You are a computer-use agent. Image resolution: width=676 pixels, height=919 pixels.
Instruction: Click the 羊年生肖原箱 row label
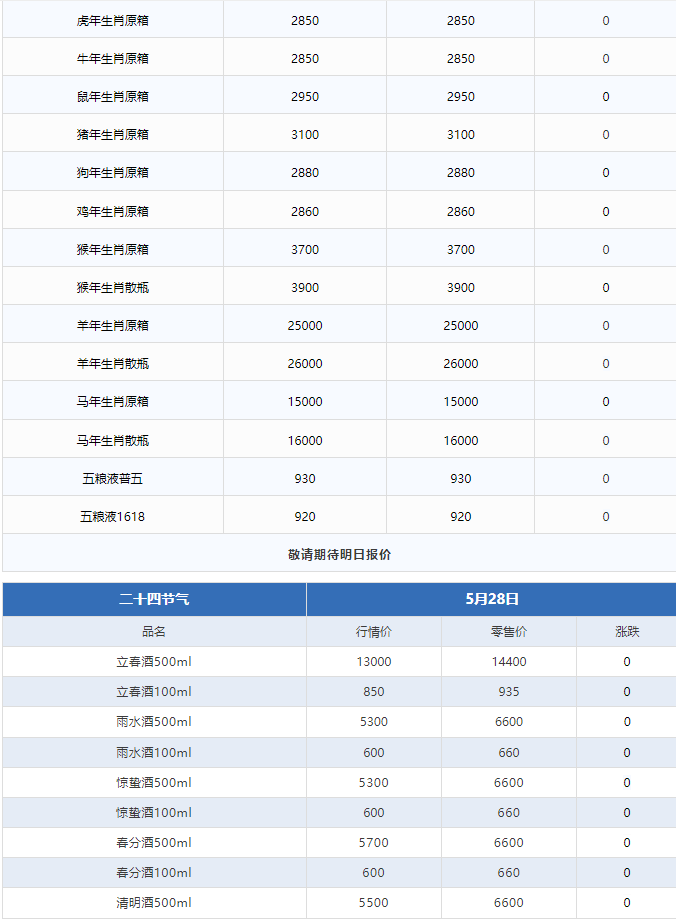(113, 326)
